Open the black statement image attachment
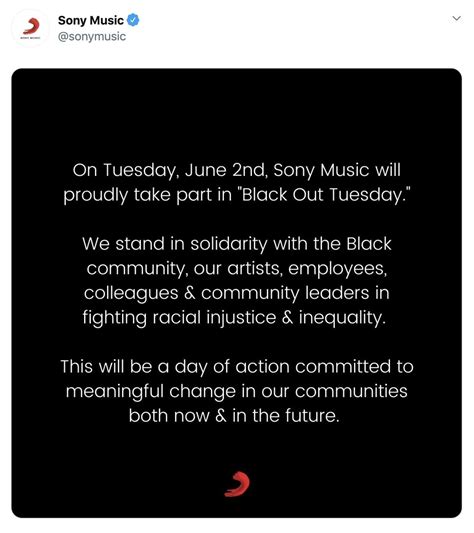The width and height of the screenshot is (474, 533). [x=237, y=293]
